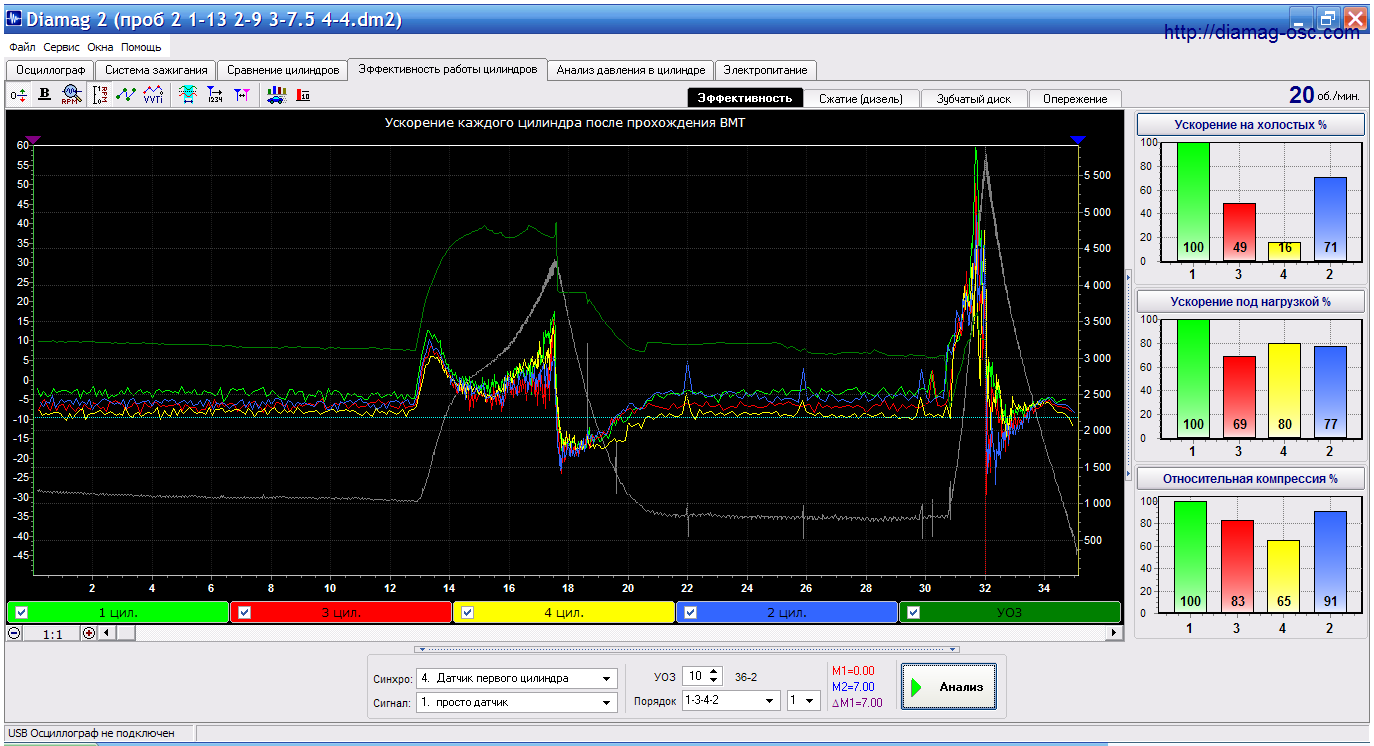Click the car with bar chart icon
This screenshot has width=1374, height=746.
(x=276, y=95)
